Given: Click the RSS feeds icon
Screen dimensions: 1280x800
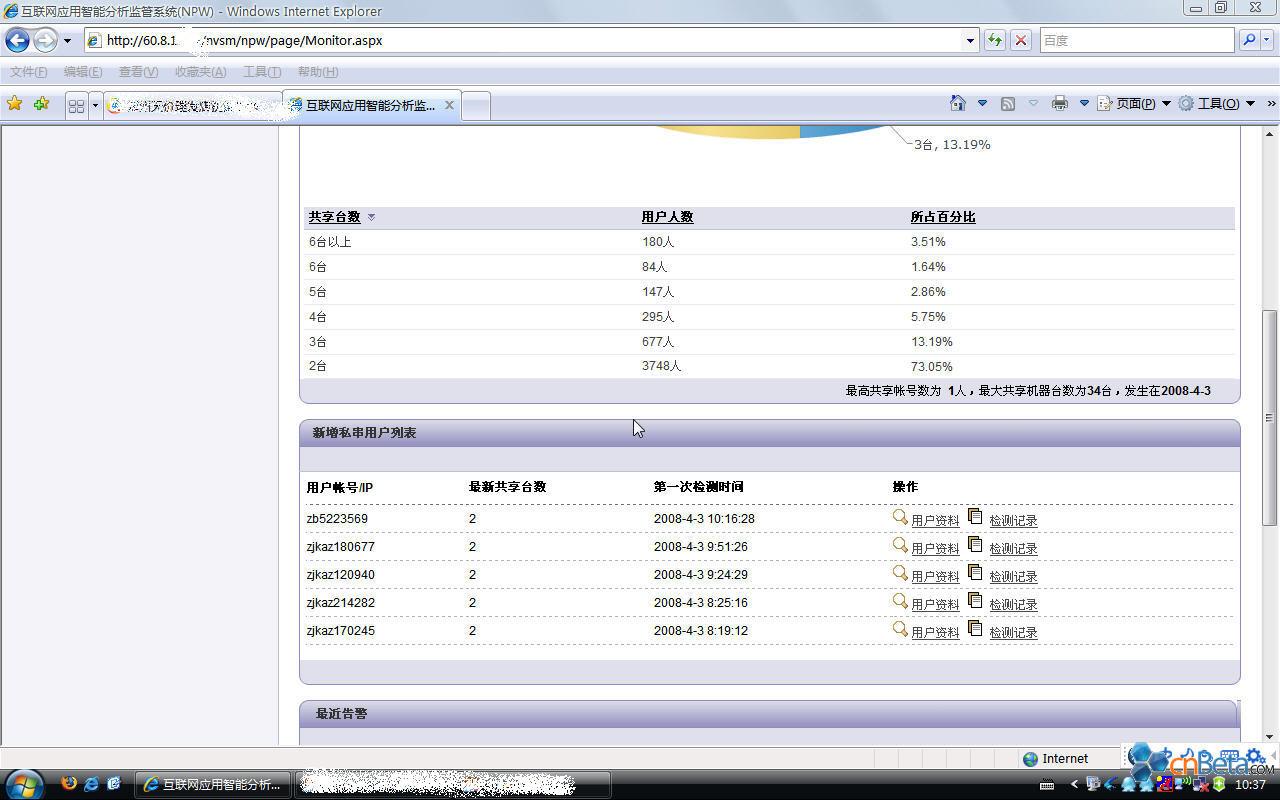Looking at the screenshot, I should (1008, 104).
